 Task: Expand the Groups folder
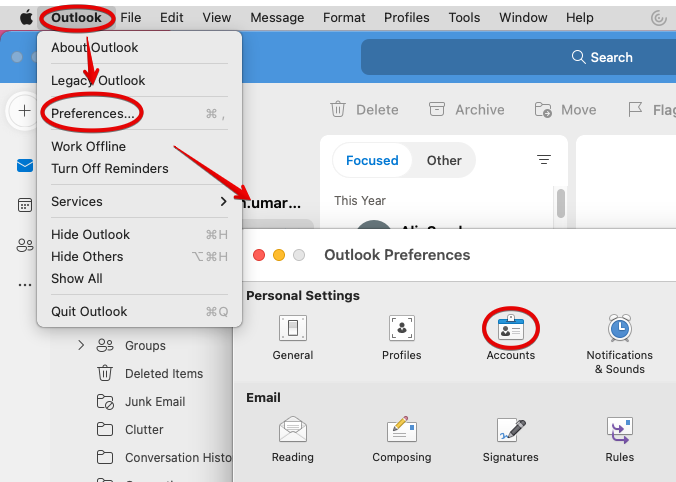pyautogui.click(x=81, y=346)
